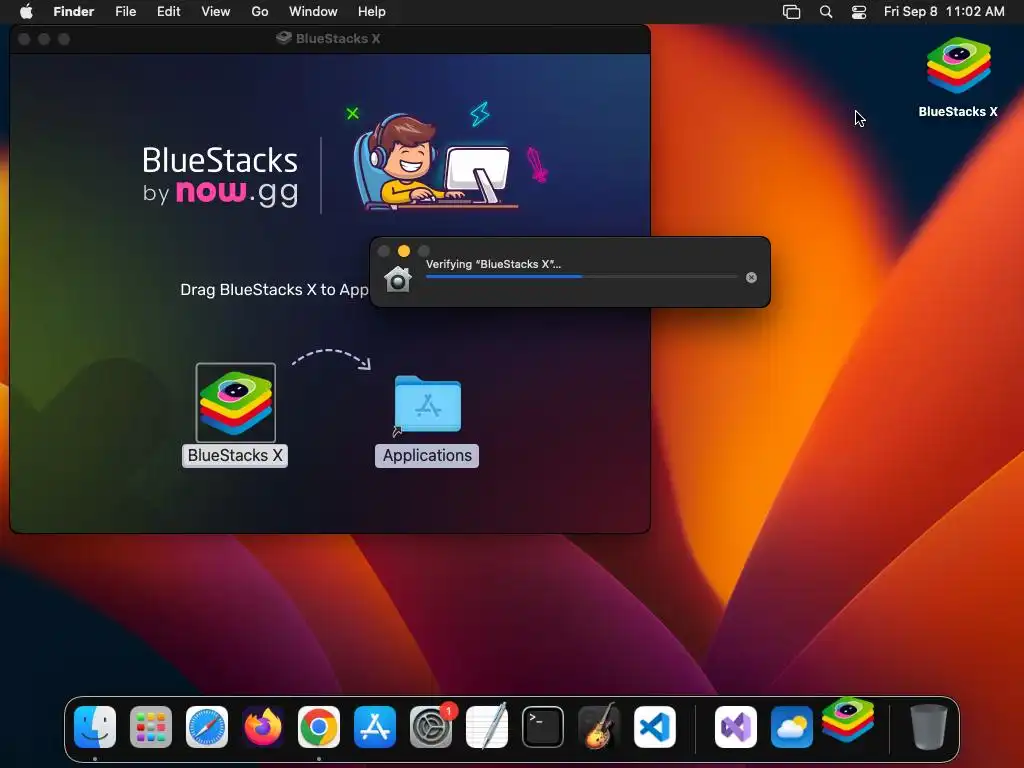
Task: Launch Safari from the Dock
Action: [x=207, y=727]
